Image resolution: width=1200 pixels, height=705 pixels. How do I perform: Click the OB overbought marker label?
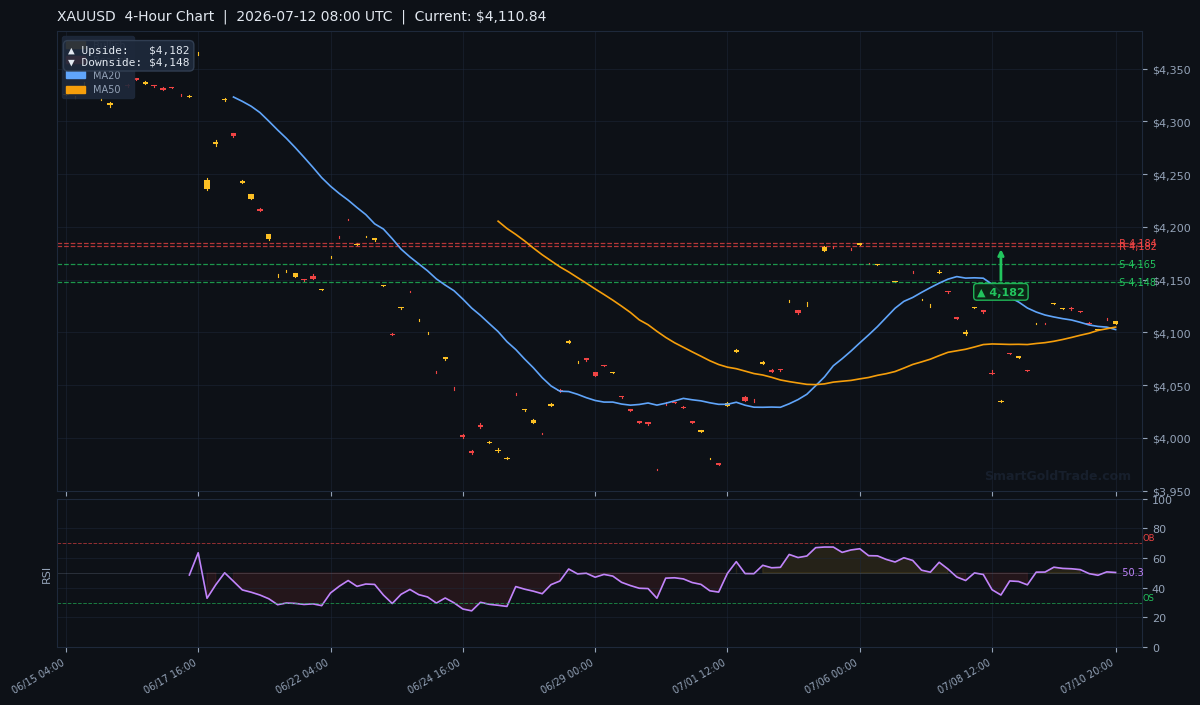pos(1148,538)
